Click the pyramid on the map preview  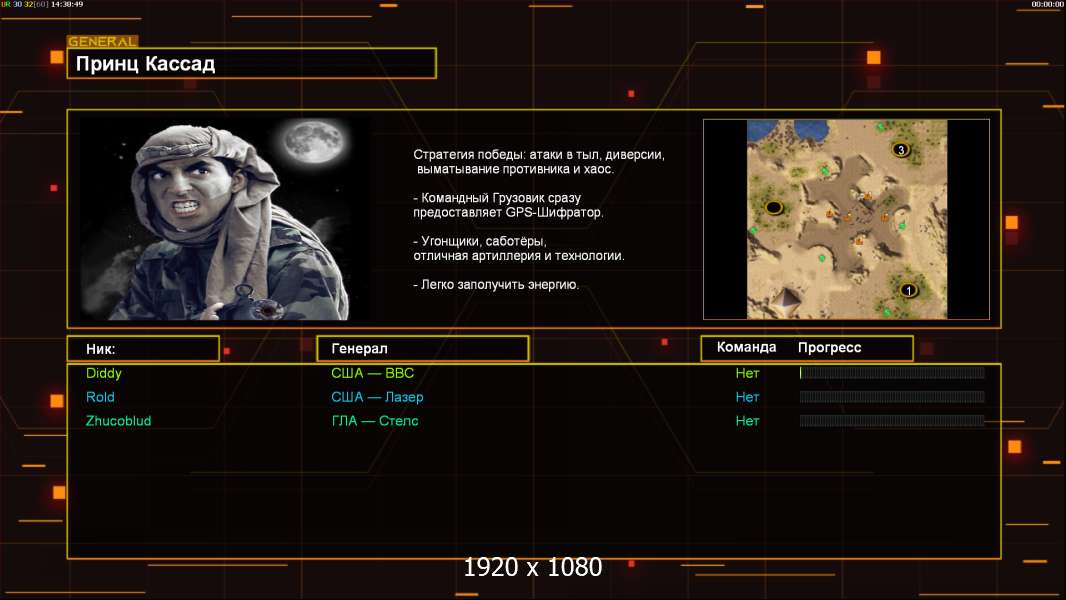tap(790, 299)
